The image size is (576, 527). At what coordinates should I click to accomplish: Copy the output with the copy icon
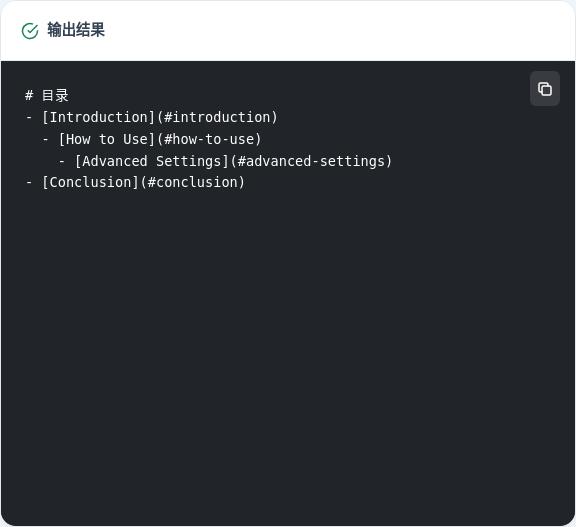pos(544,89)
